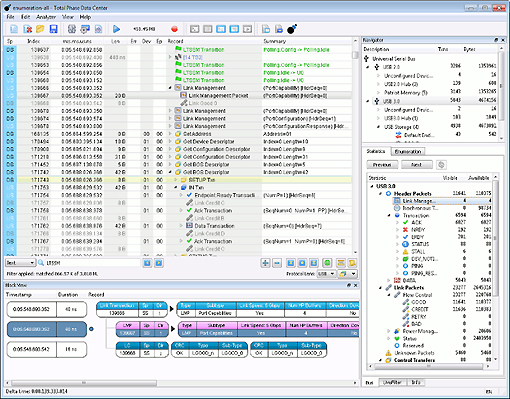Screen dimensions: 510x399
Task: Click the Record column header
Action: pyautogui.click(x=214, y=41)
